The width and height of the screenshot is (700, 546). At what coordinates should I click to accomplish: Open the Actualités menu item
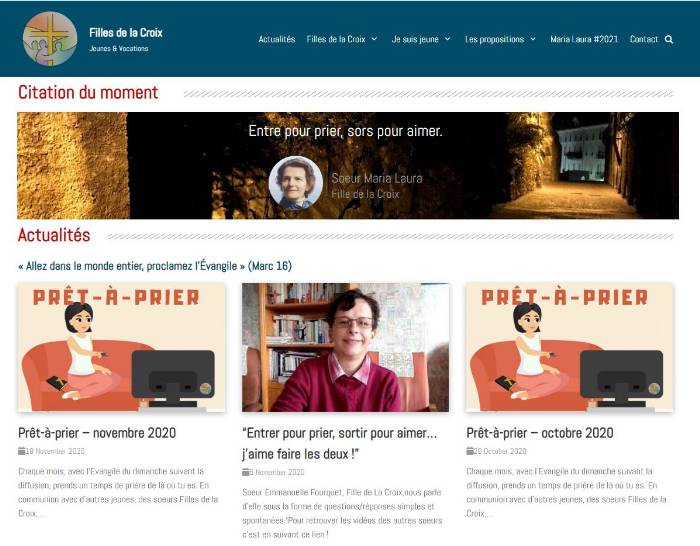tap(277, 39)
